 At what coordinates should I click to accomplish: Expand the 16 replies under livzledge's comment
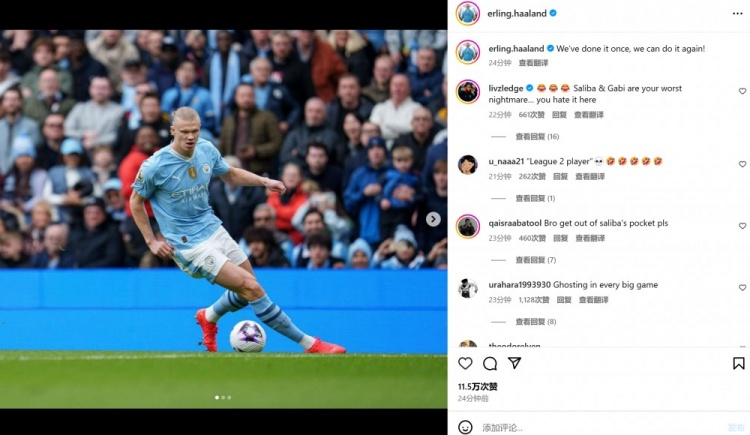(537, 136)
